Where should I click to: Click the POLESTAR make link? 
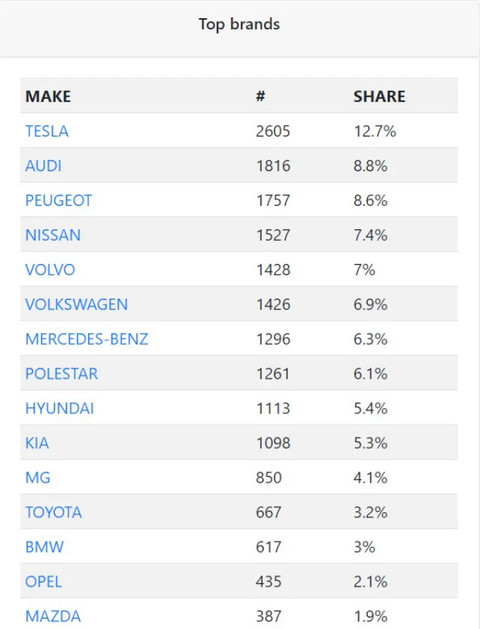pos(61,374)
